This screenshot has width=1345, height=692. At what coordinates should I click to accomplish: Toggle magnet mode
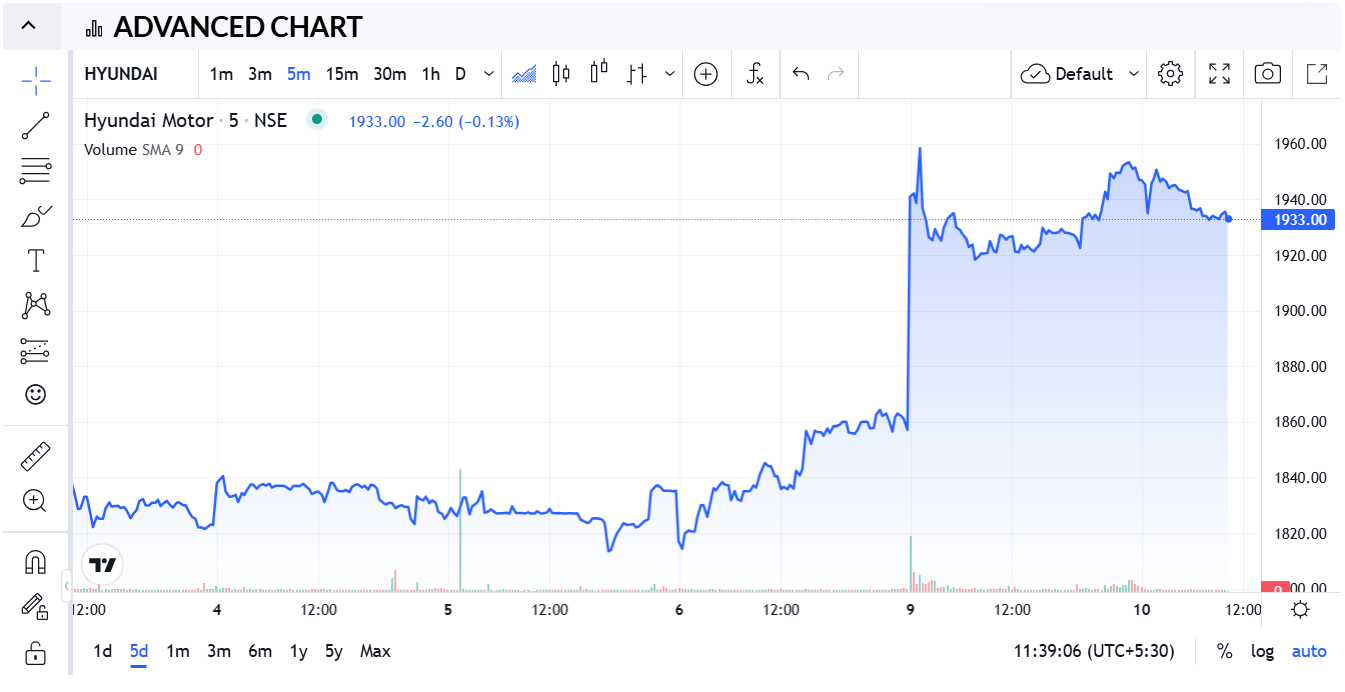pos(36,562)
